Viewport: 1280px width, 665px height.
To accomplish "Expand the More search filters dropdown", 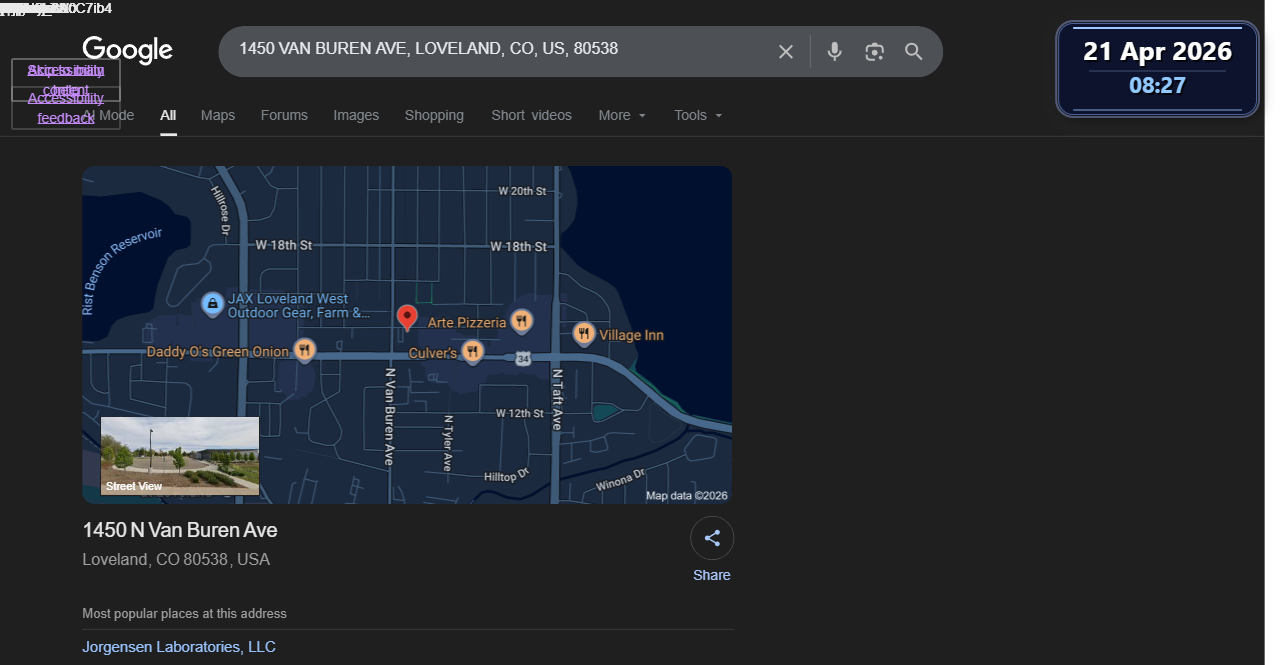I will click(622, 115).
